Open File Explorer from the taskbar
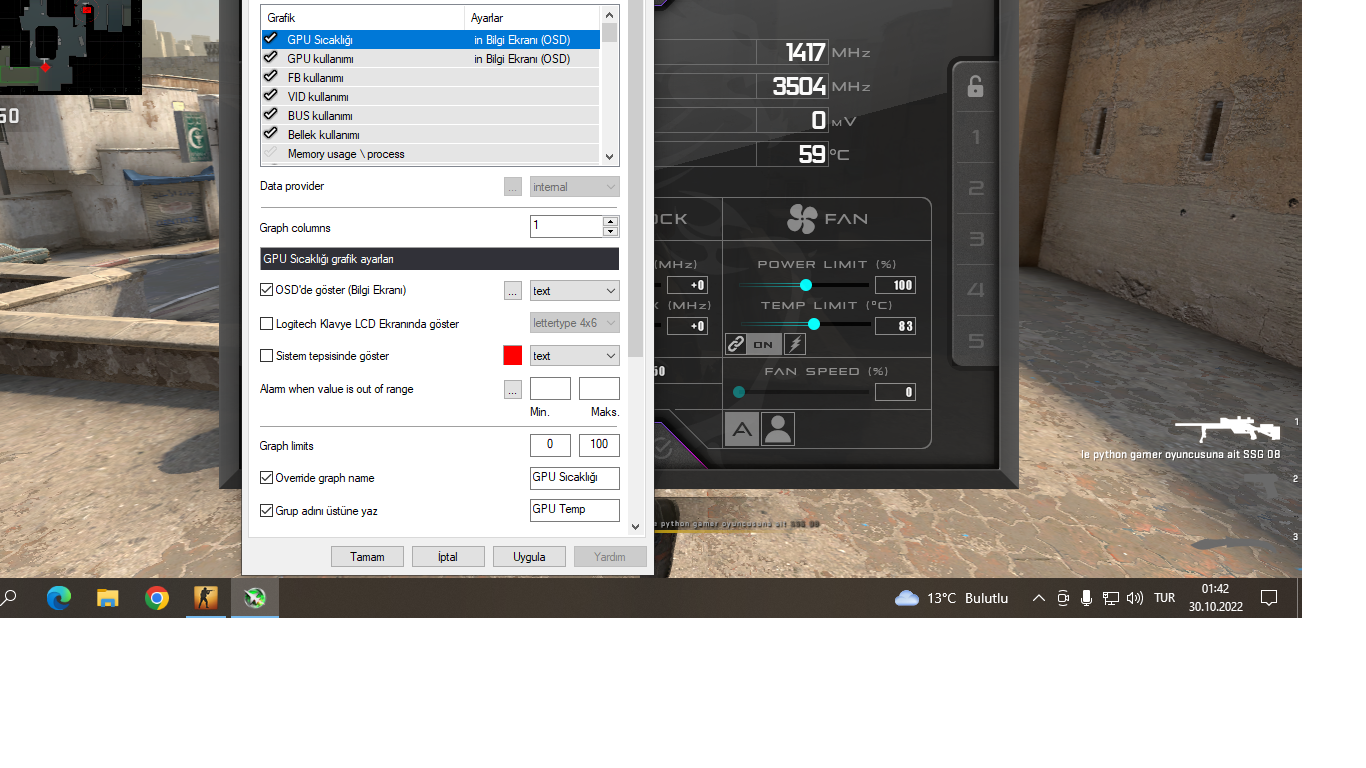1366x768 pixels. coord(108,598)
